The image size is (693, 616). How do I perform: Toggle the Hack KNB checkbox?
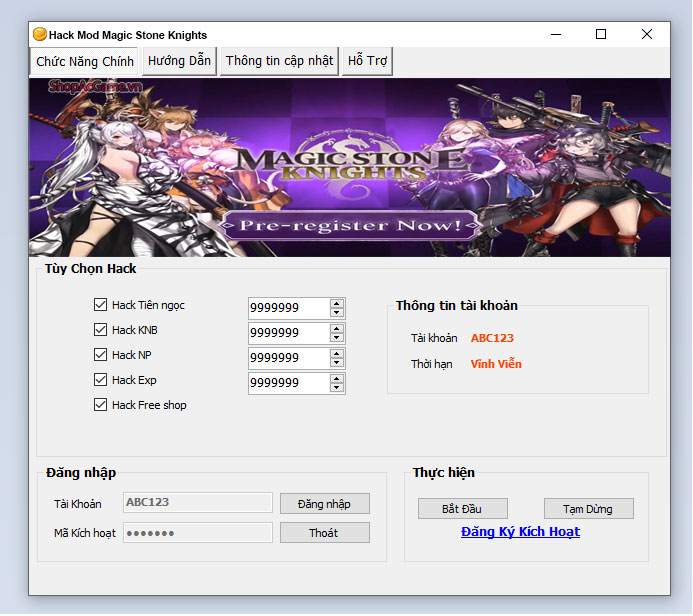(100, 330)
